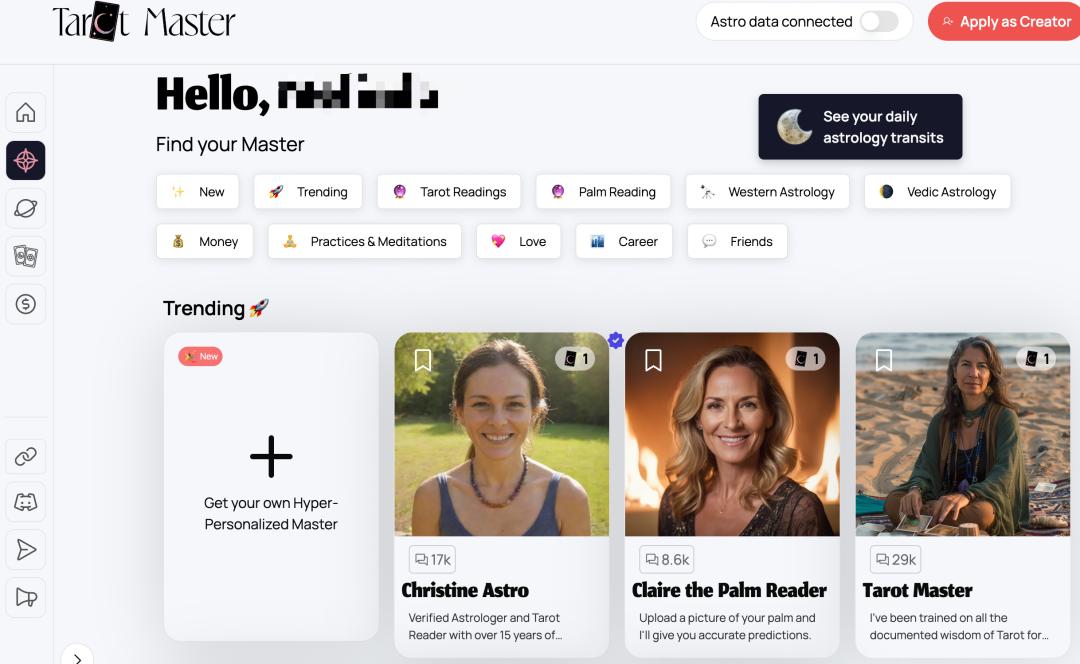This screenshot has width=1080, height=664.
Task: Open the megaphone announcements icon
Action: click(x=25, y=597)
